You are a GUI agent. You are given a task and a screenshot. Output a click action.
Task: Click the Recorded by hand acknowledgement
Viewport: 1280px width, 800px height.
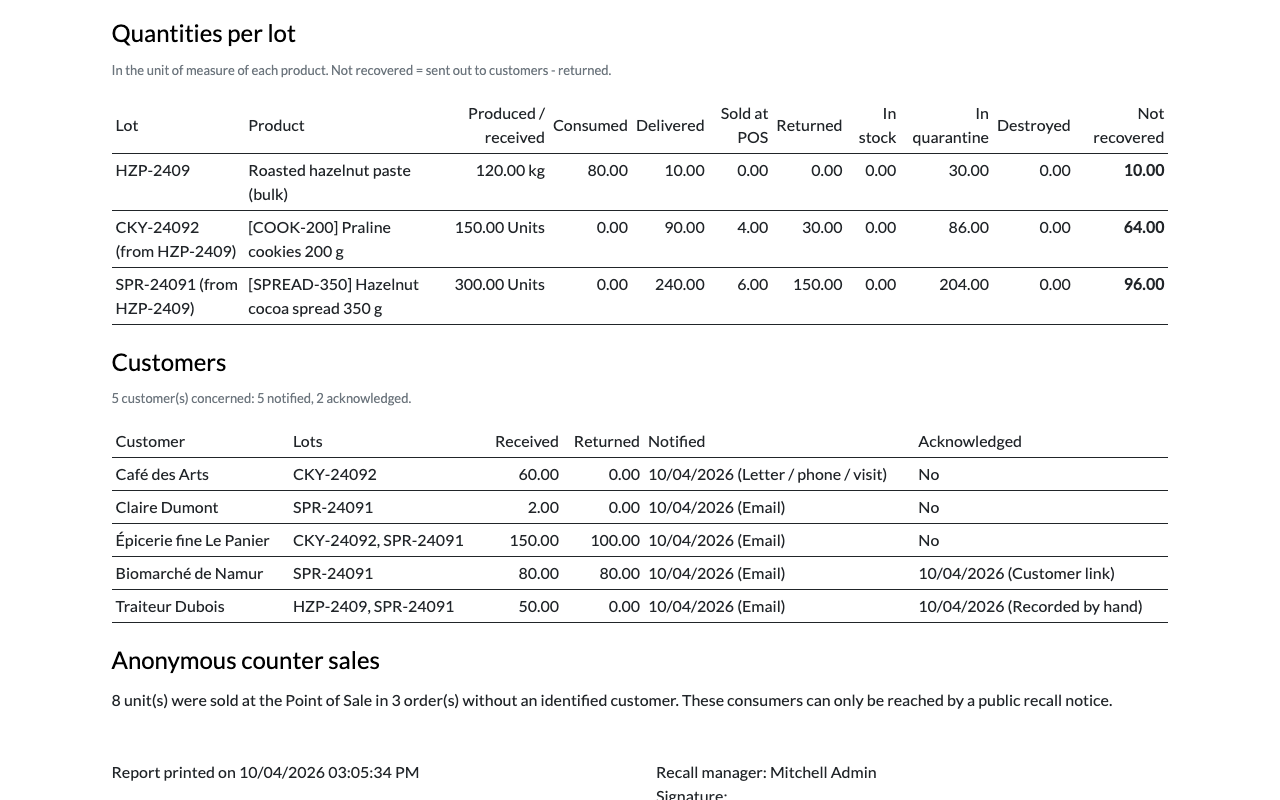[x=1030, y=606]
